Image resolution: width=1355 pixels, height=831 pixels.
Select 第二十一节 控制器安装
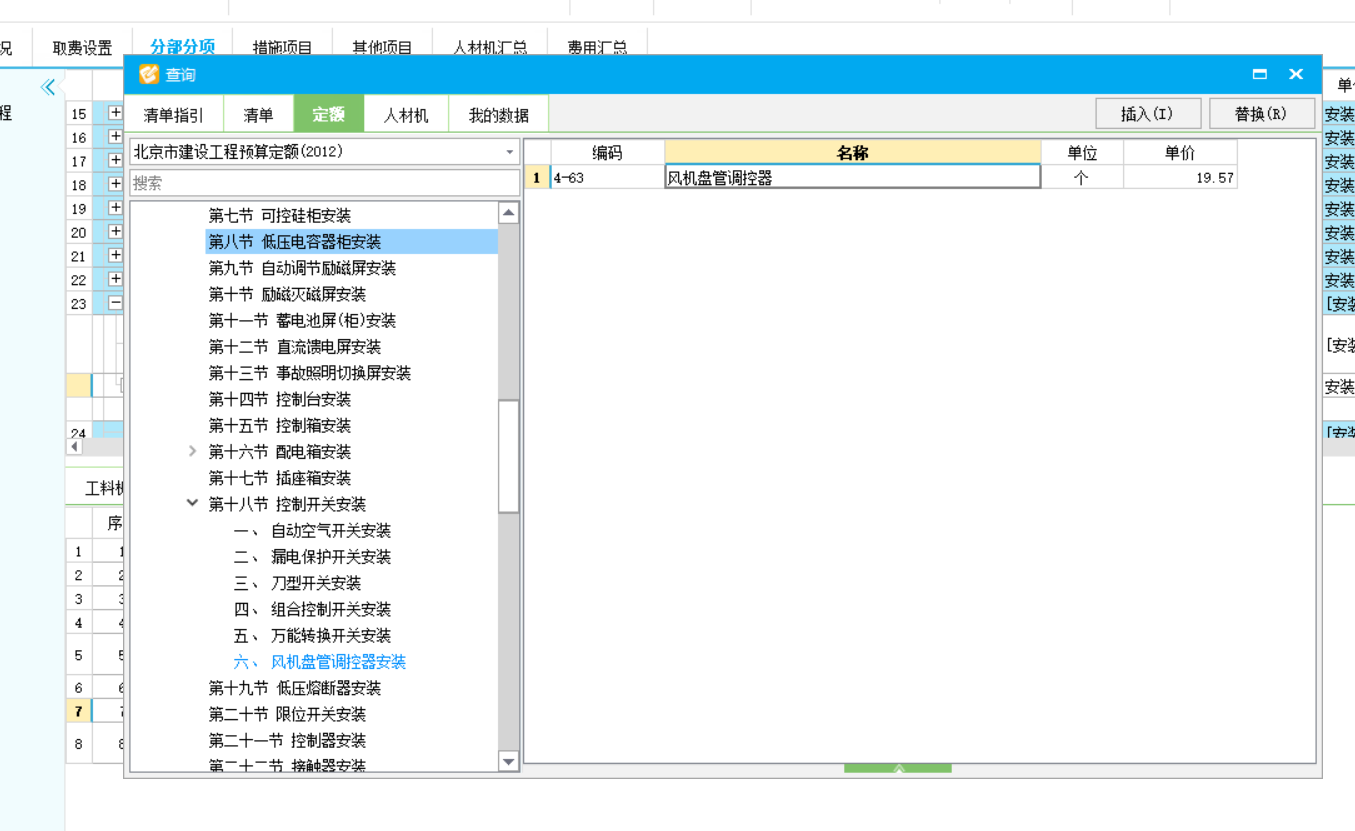[x=287, y=741]
